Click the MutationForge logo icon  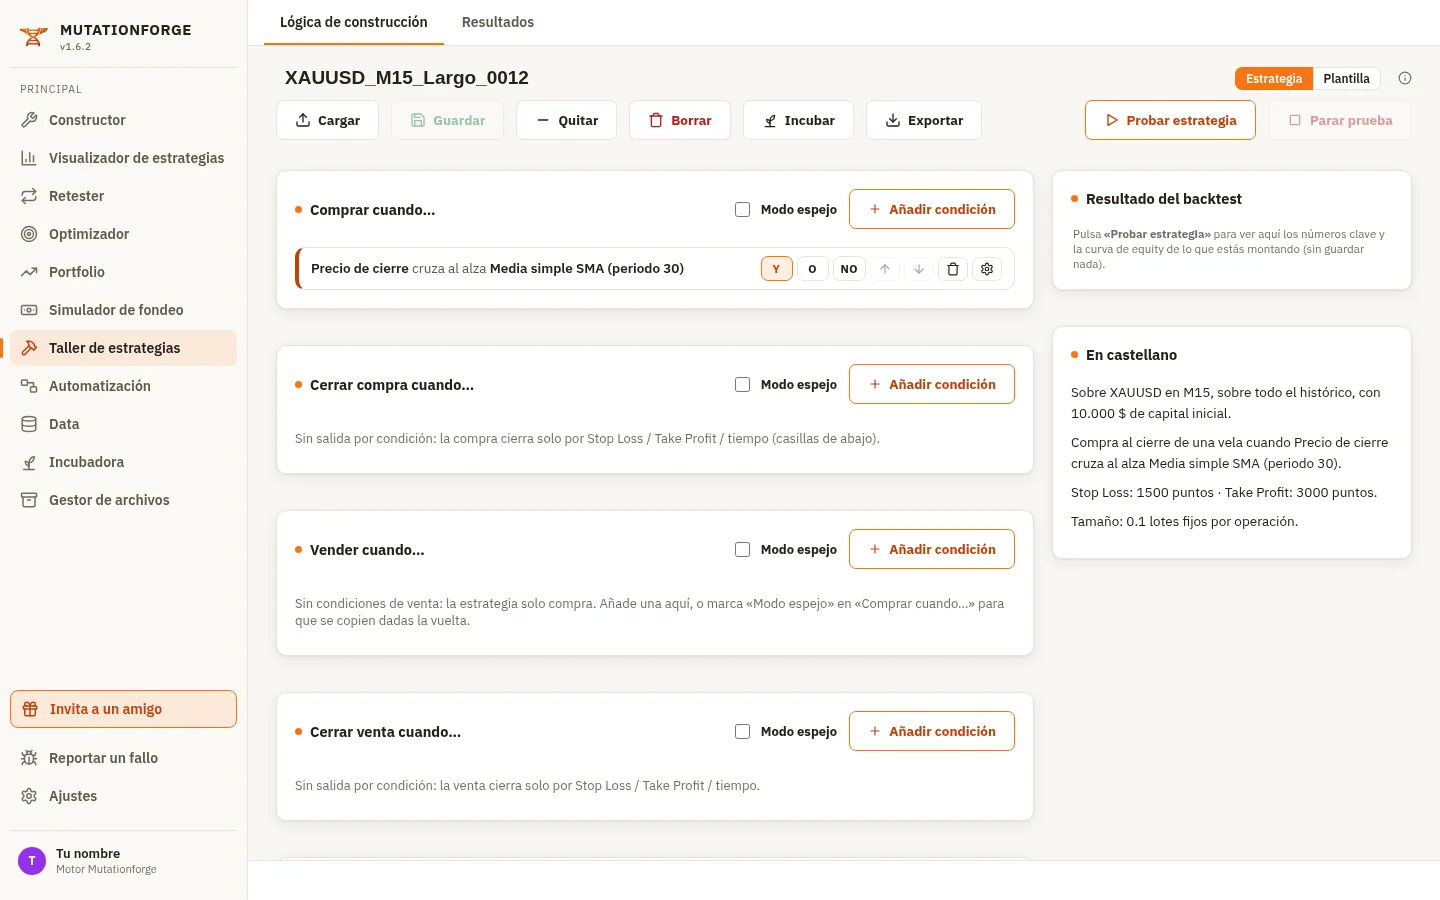pos(33,37)
